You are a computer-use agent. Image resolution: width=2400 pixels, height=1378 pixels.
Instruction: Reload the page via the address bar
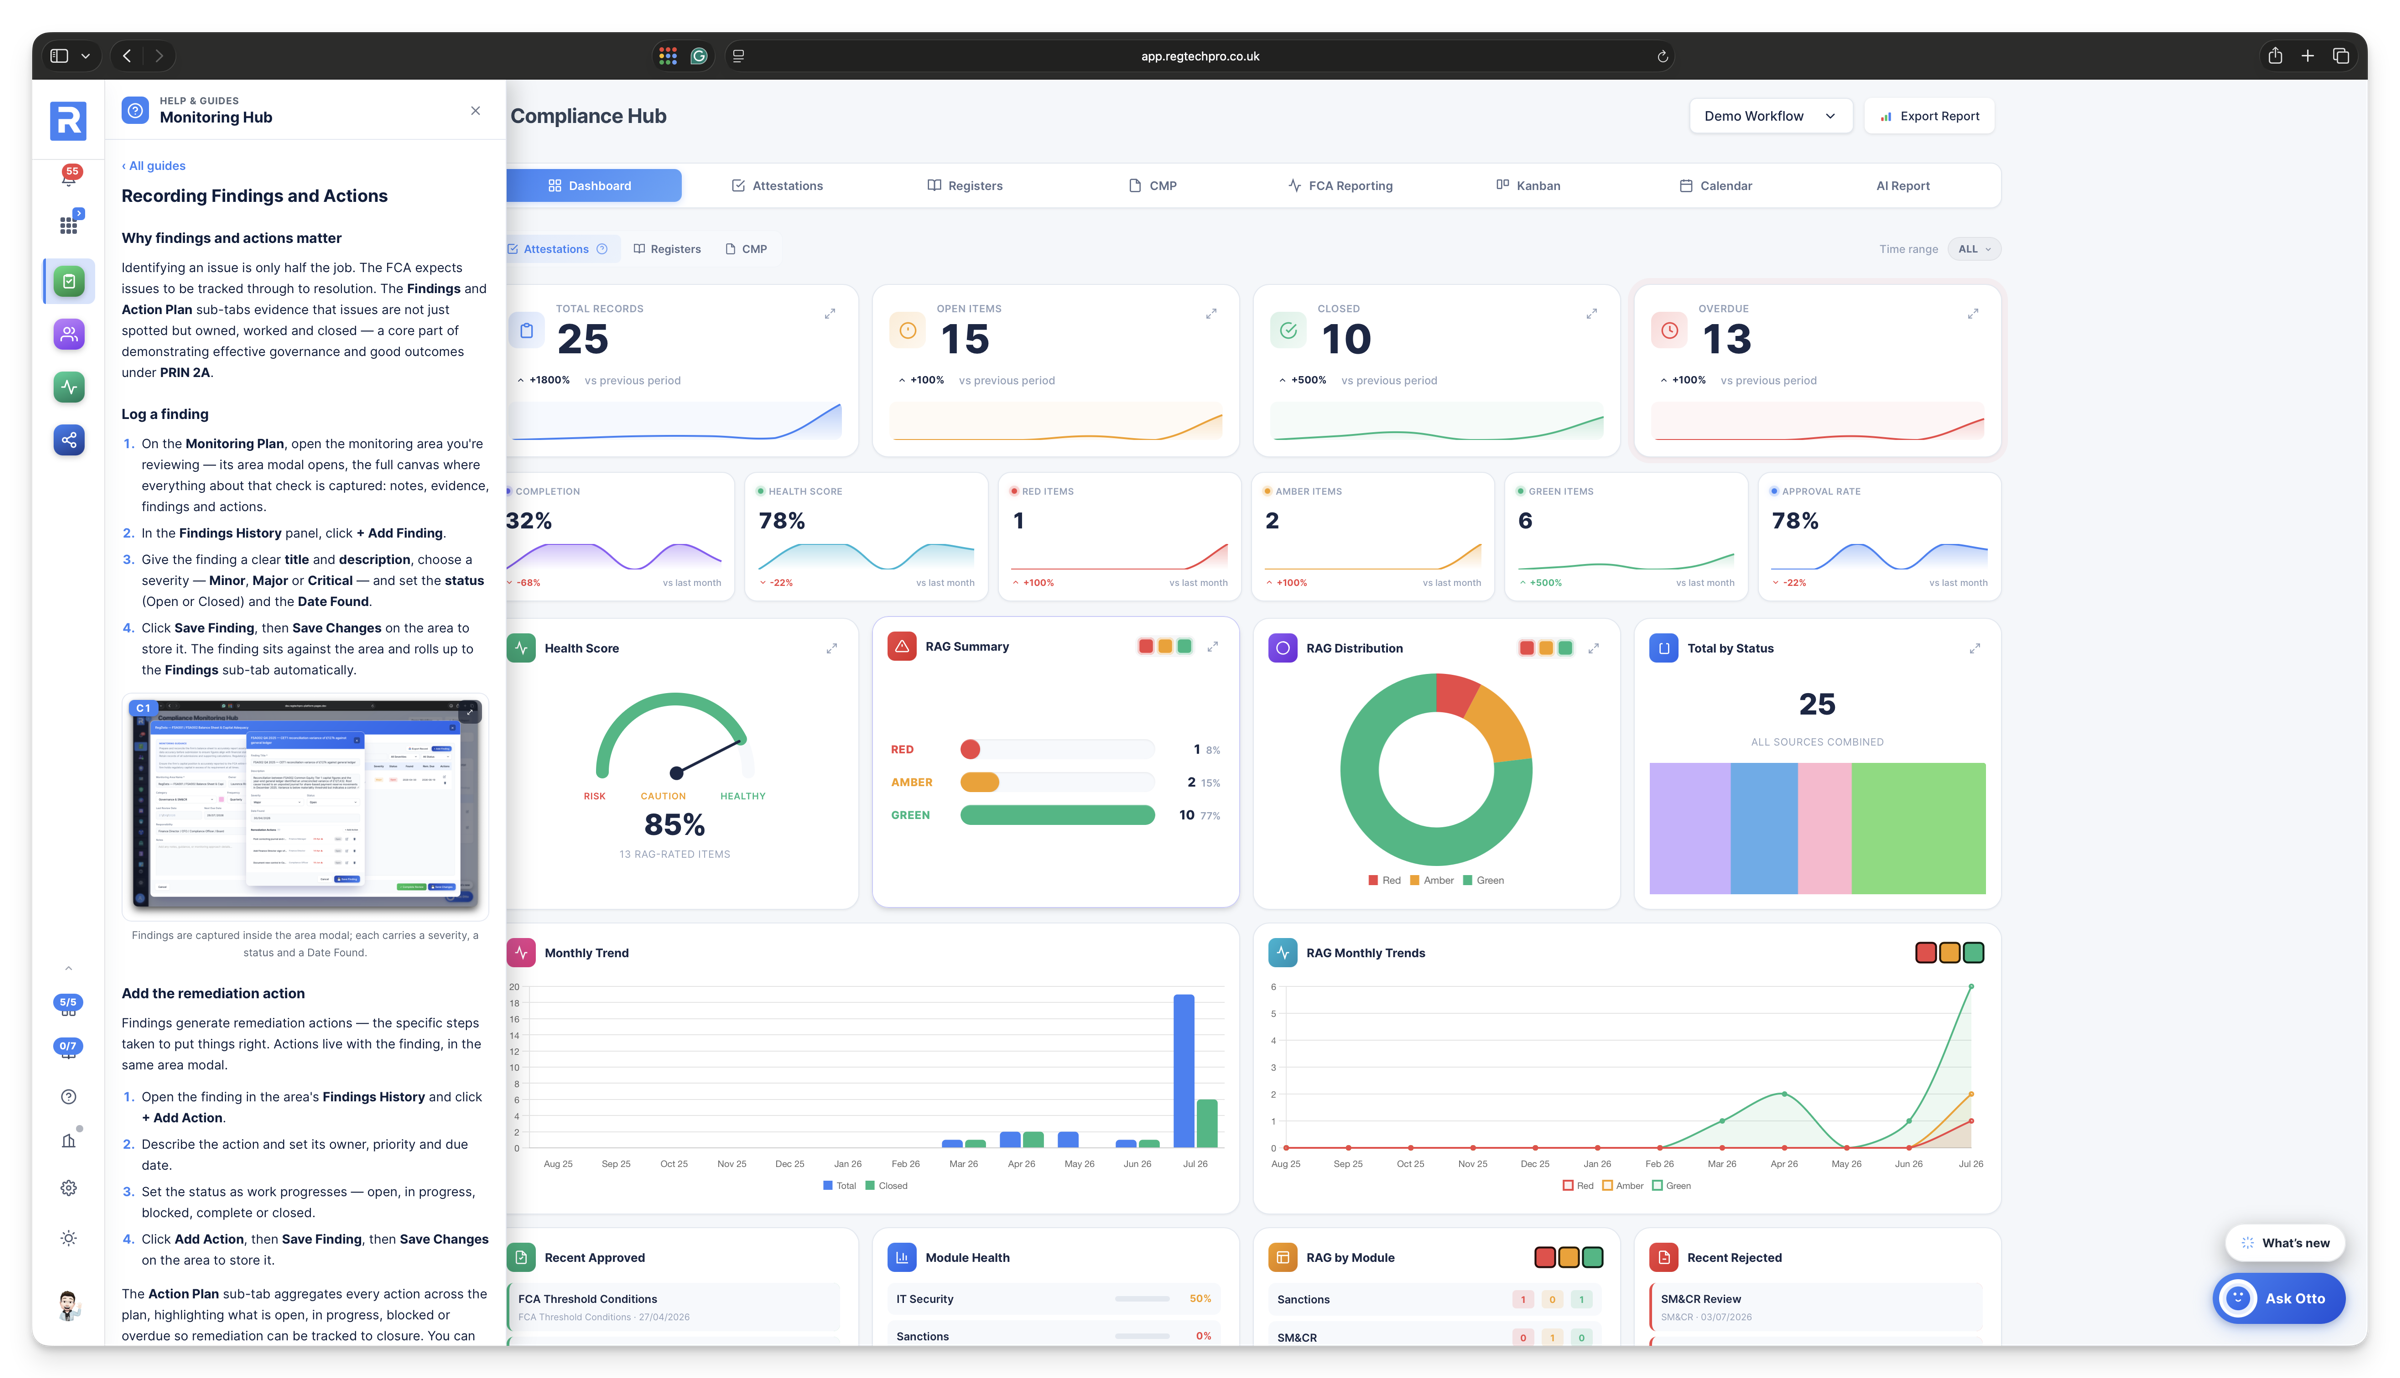click(x=1662, y=56)
